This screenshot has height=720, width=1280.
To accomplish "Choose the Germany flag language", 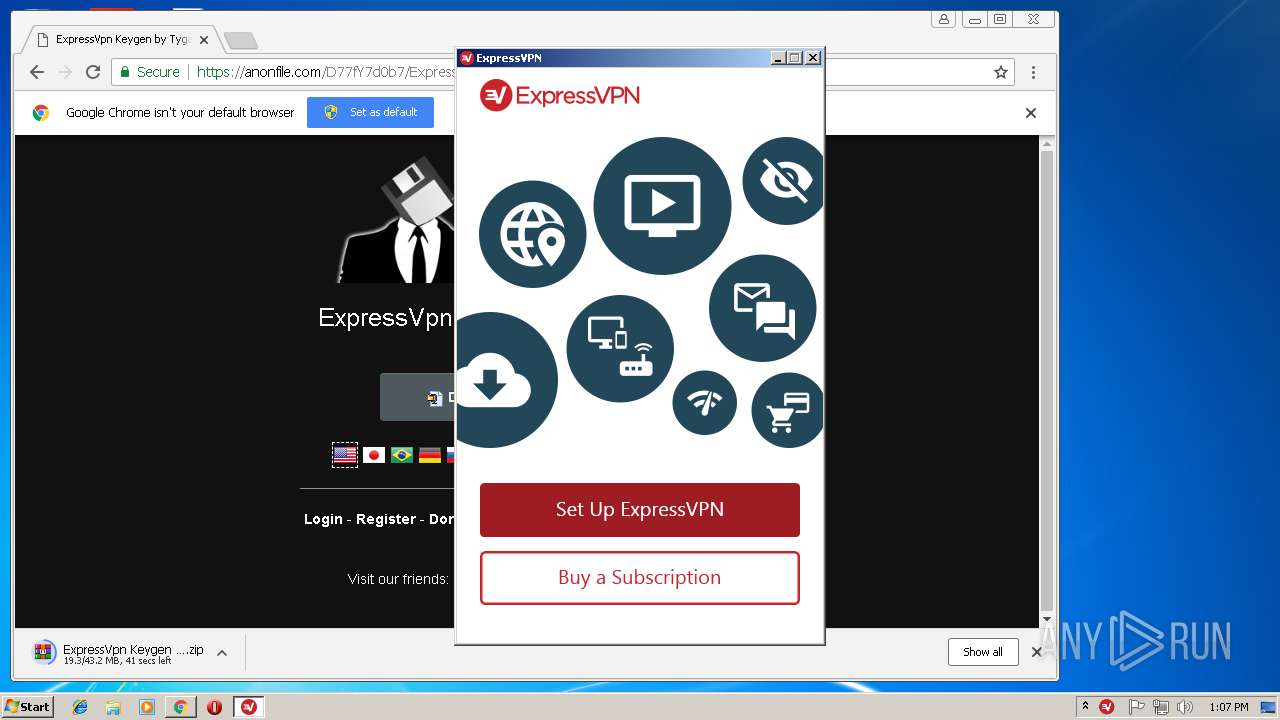I will pos(430,455).
